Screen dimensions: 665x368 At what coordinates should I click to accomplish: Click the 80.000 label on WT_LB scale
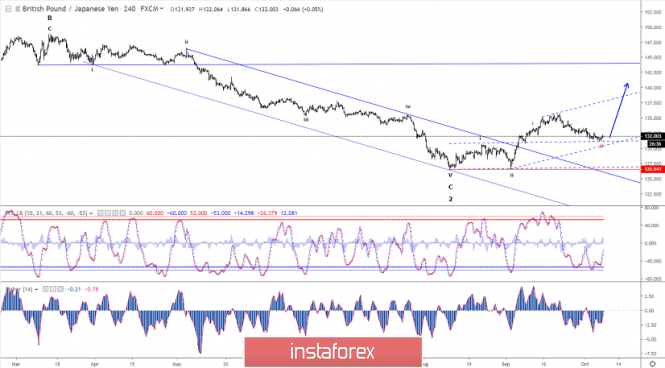pyautogui.click(x=653, y=208)
